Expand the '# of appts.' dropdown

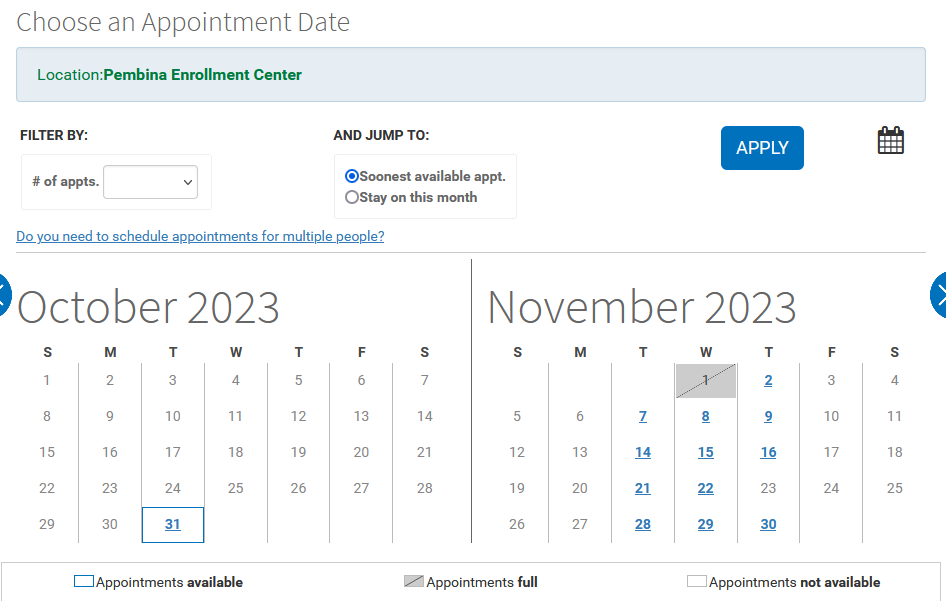coord(150,182)
